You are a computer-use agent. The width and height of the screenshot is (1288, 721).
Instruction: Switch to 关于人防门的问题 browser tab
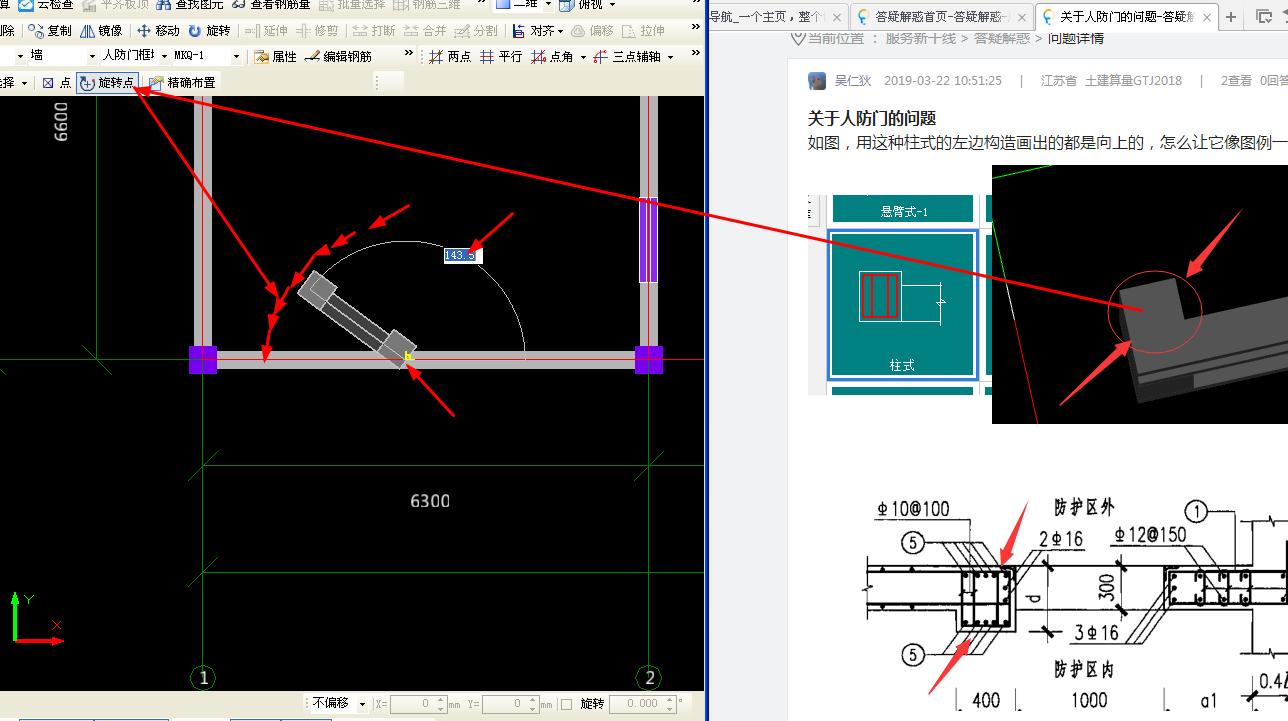pos(1128,17)
